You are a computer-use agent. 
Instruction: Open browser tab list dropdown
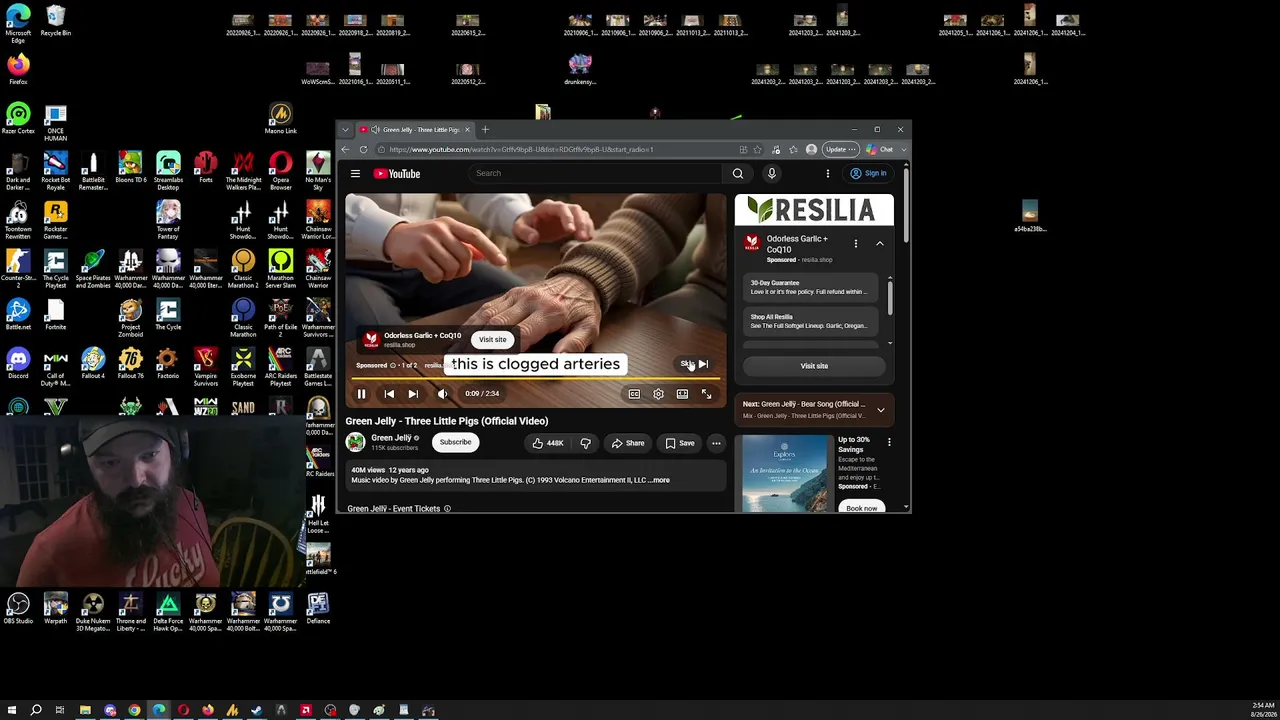(345, 129)
